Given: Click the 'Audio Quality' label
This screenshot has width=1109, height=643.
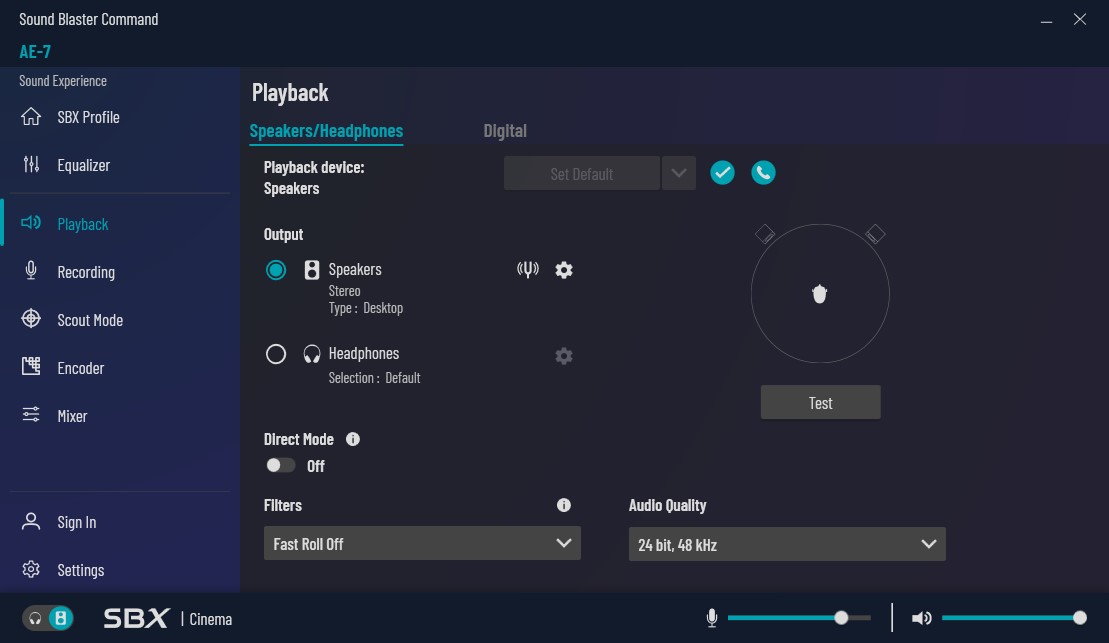Looking at the screenshot, I should (x=668, y=505).
